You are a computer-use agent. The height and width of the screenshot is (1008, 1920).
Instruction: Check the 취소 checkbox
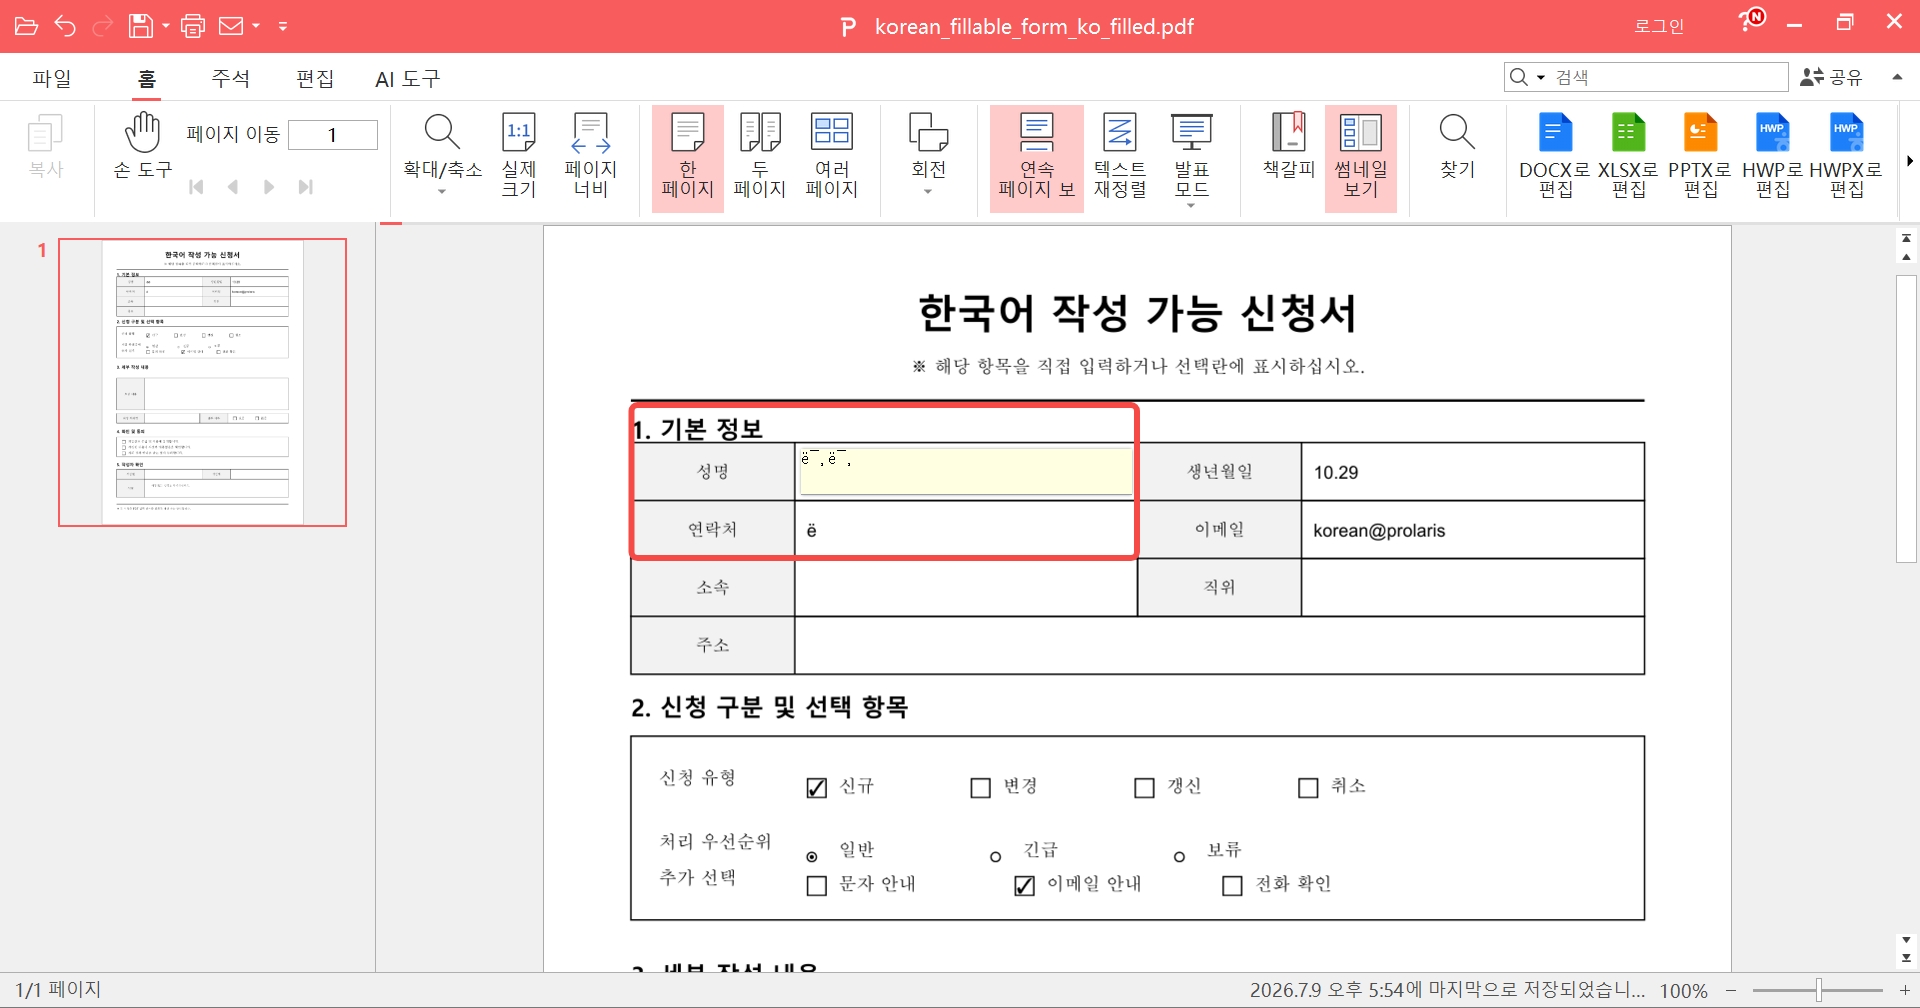pyautogui.click(x=1308, y=788)
